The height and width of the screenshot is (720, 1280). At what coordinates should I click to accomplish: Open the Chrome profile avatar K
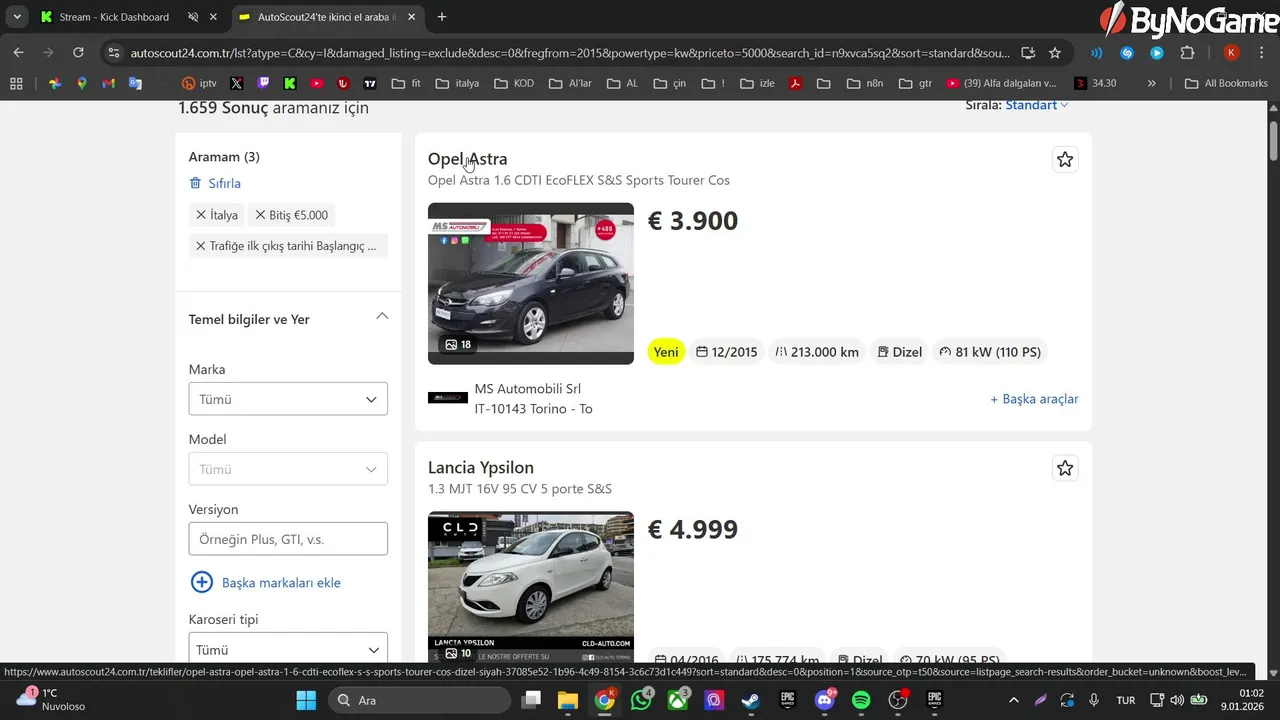pyautogui.click(x=1232, y=53)
